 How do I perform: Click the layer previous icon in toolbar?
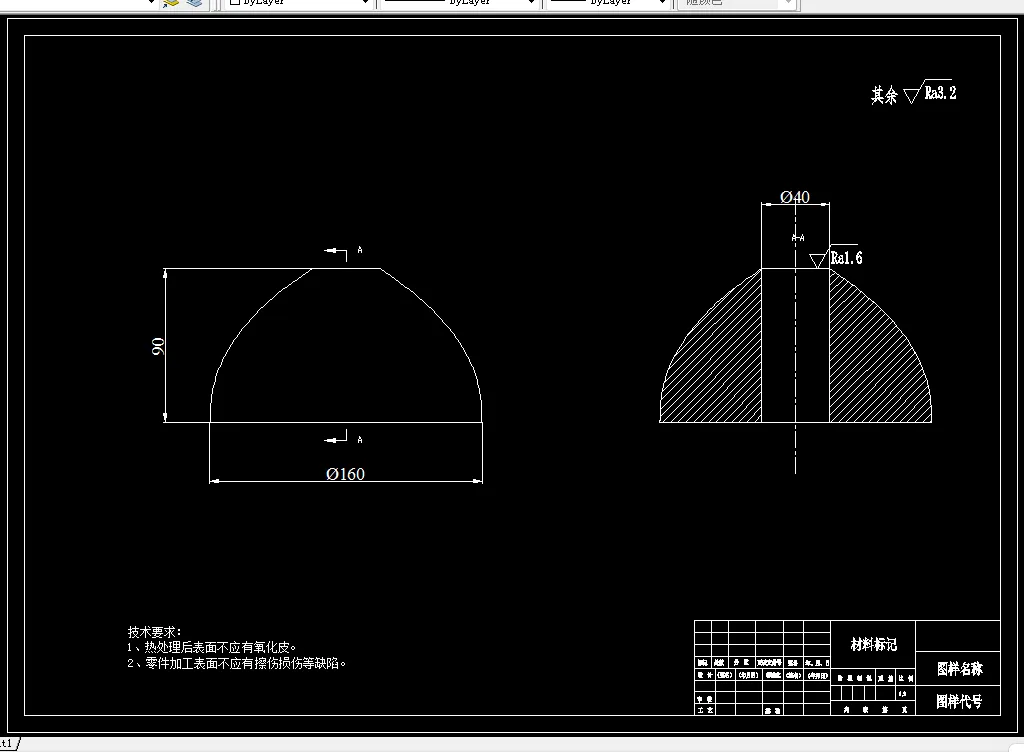coord(171,3)
